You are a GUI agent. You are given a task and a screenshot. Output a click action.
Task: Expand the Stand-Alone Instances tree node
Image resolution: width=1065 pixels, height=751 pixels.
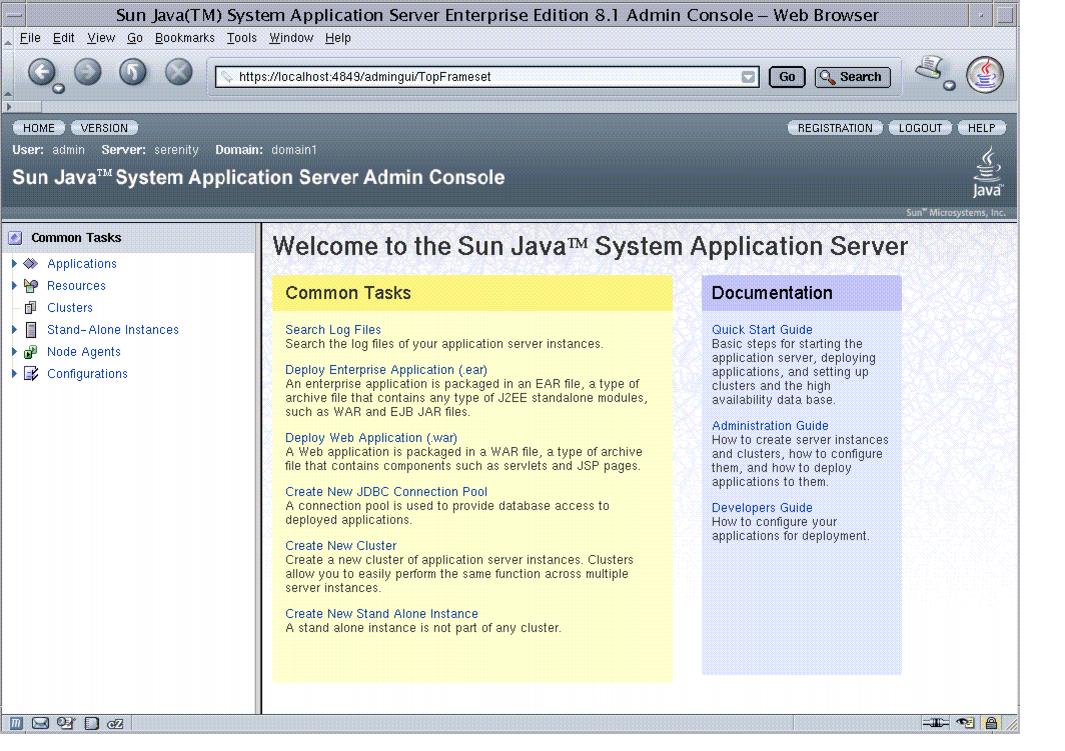pos(14,329)
